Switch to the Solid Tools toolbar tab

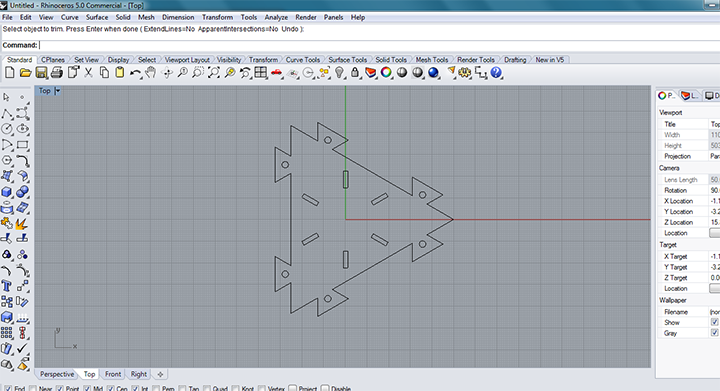[x=391, y=60]
